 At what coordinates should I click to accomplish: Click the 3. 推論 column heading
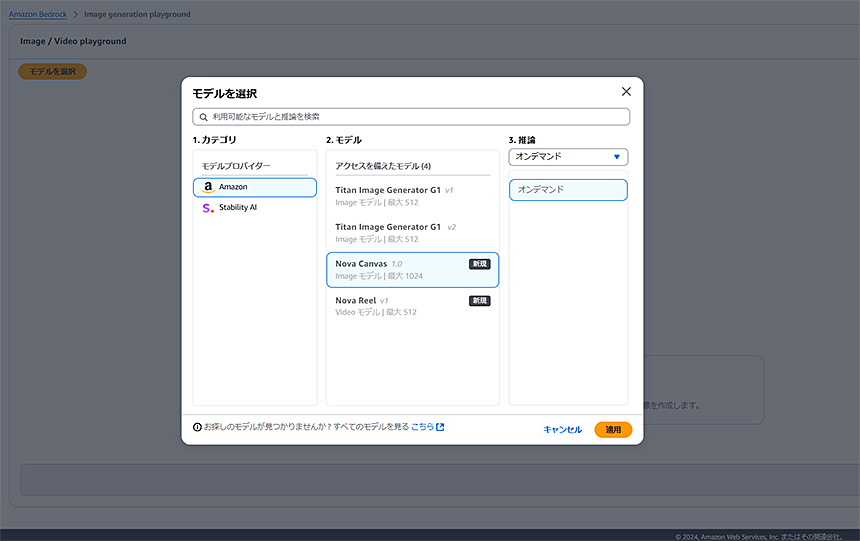pos(522,140)
